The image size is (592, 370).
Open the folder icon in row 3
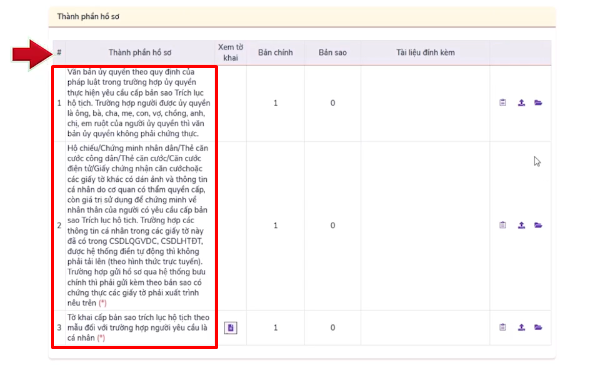pos(538,327)
